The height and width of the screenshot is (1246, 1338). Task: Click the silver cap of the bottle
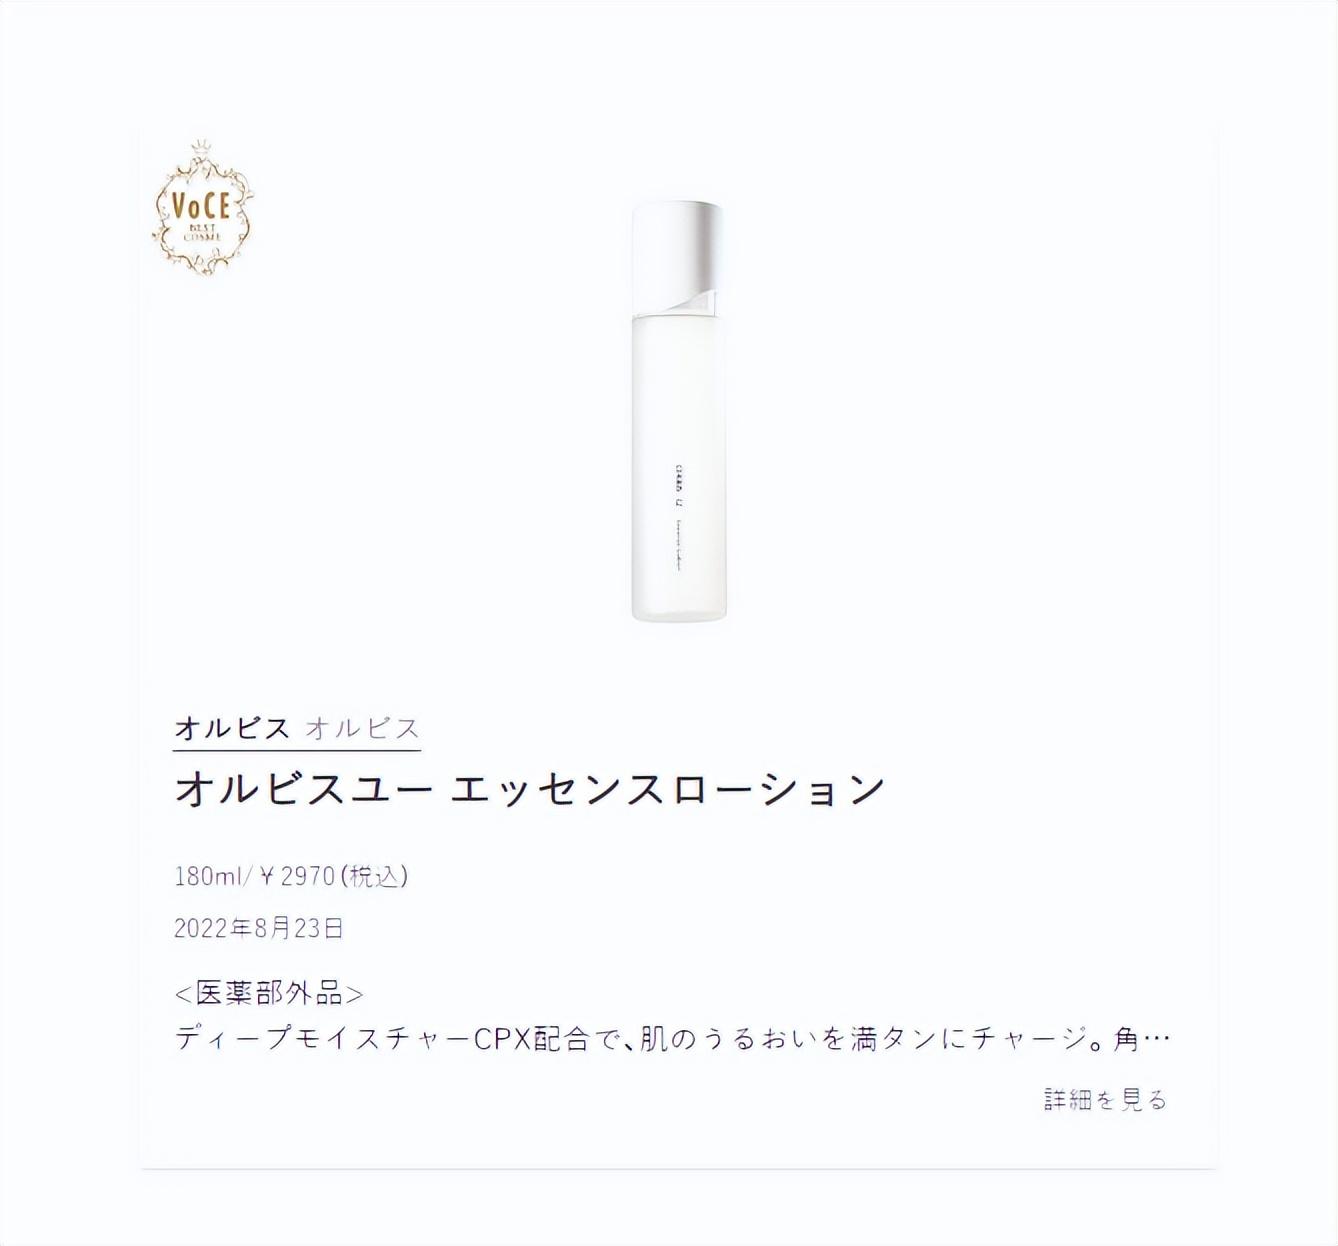point(677,257)
